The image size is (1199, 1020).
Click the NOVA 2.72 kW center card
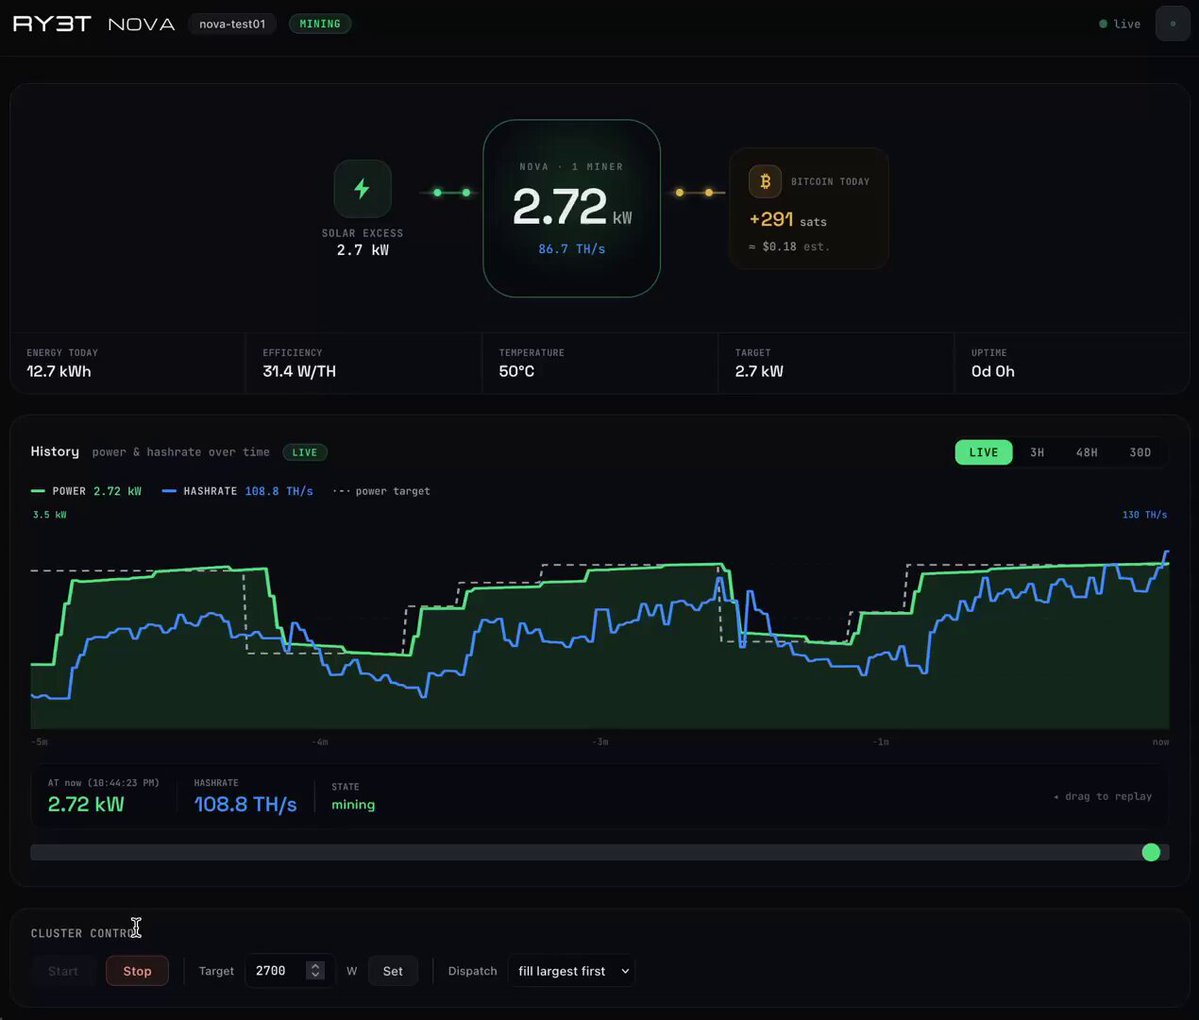pyautogui.click(x=572, y=208)
